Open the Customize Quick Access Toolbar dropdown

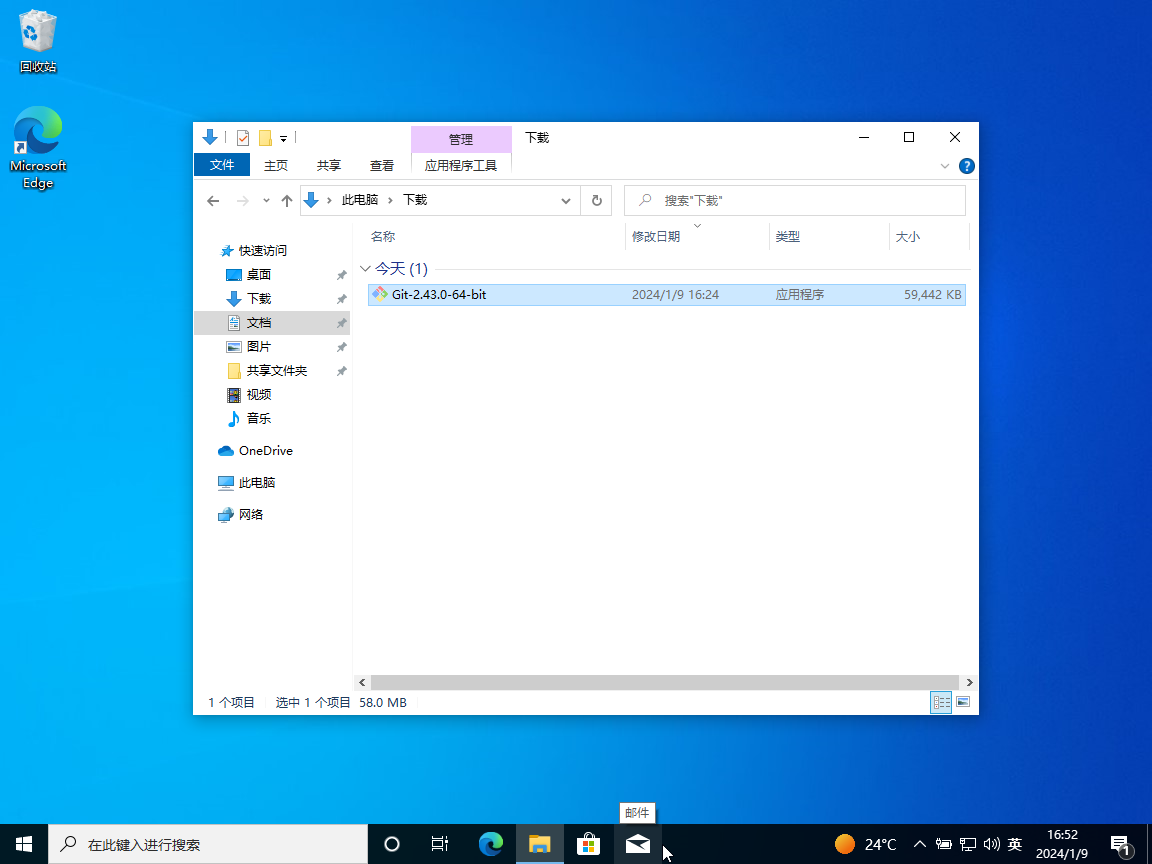[284, 138]
